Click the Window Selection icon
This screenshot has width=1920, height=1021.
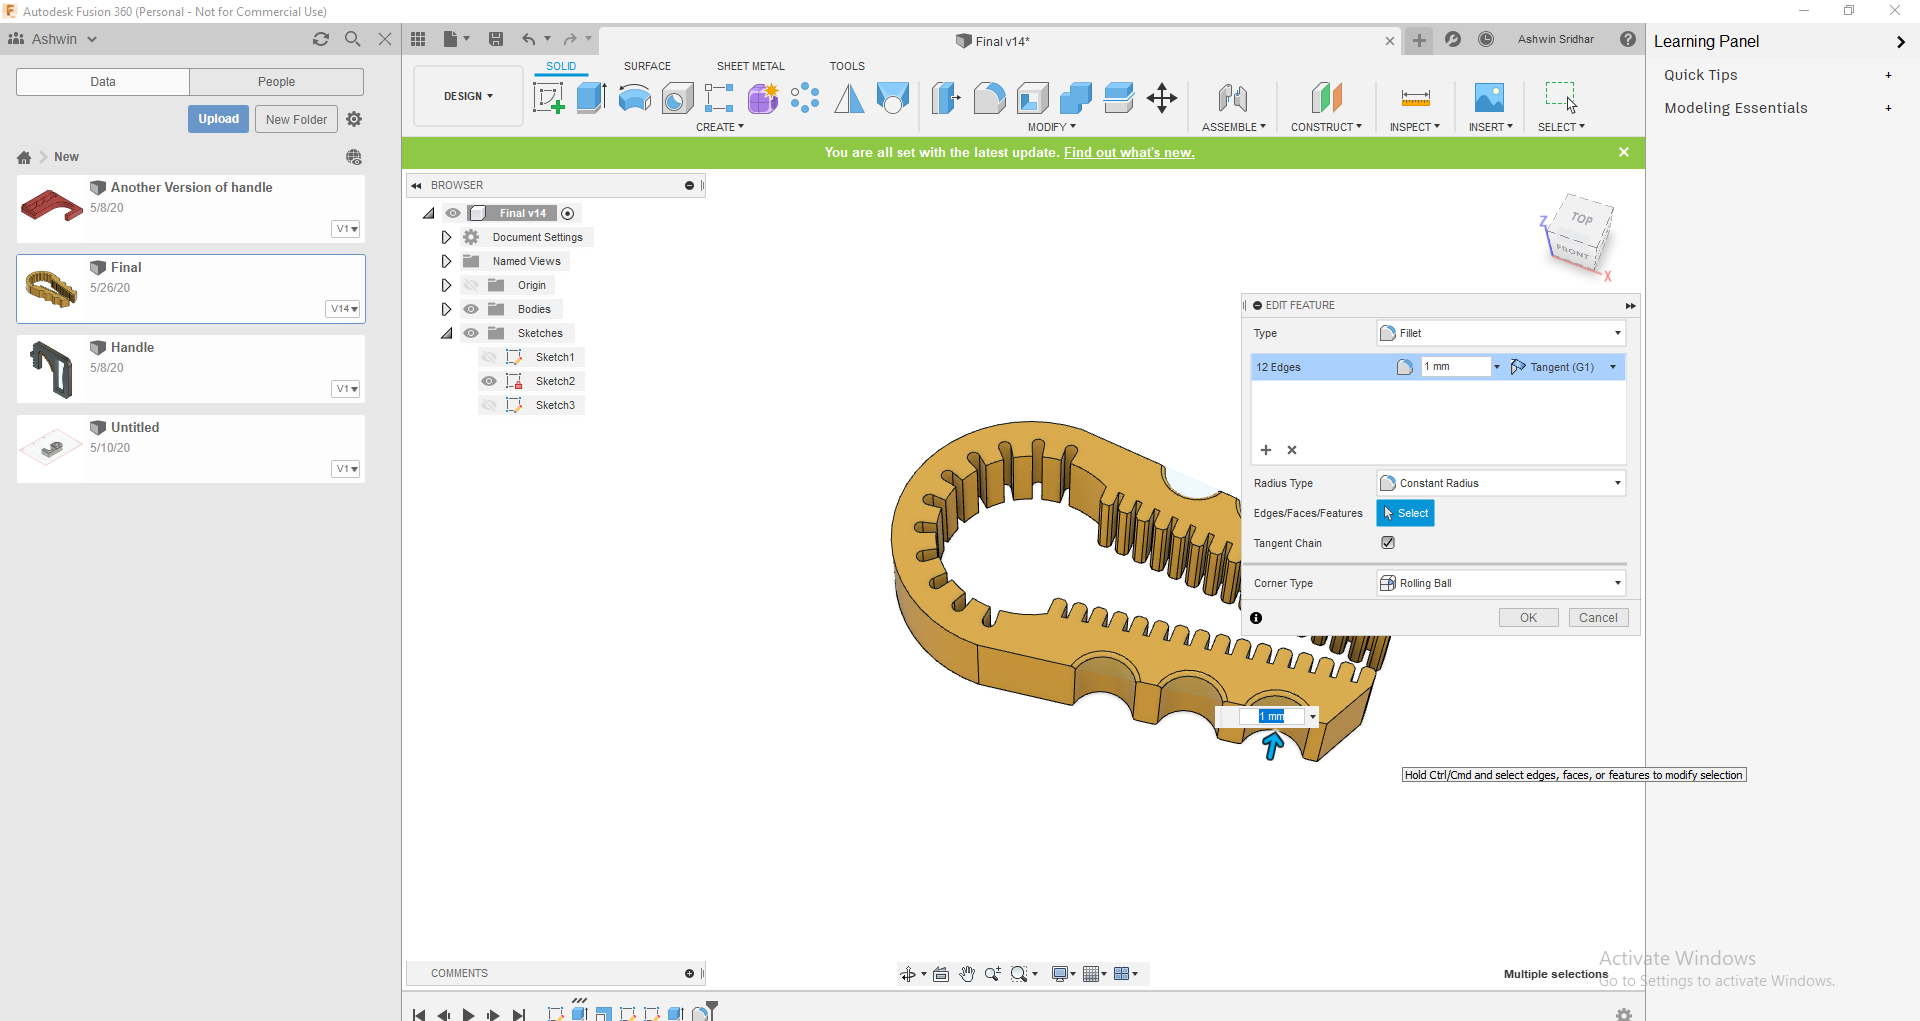[x=1561, y=98]
